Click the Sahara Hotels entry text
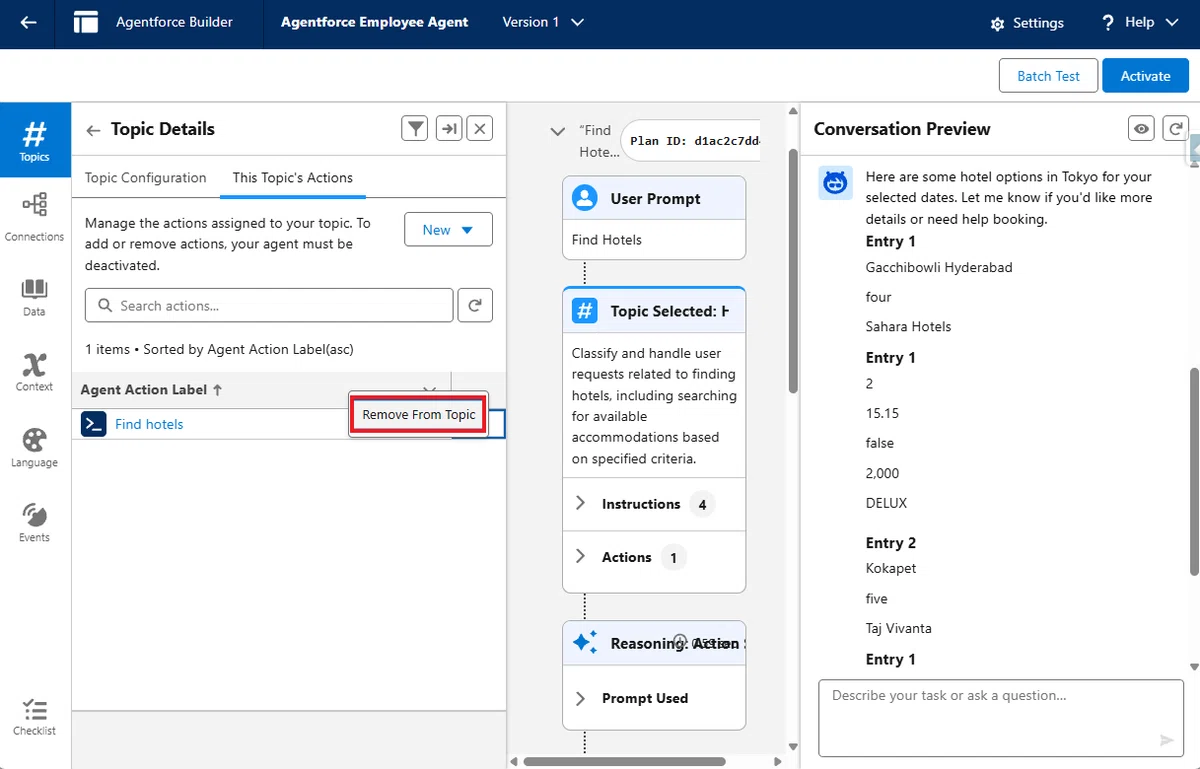1200x769 pixels. pyautogui.click(x=908, y=327)
